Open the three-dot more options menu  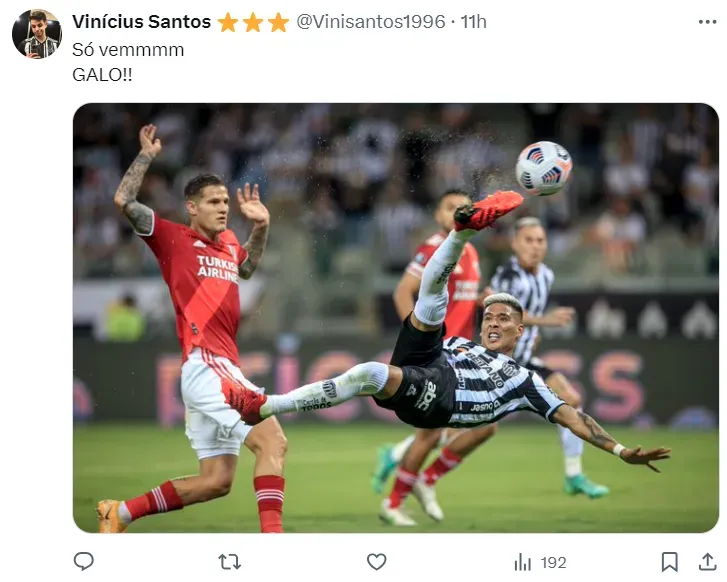point(707,22)
